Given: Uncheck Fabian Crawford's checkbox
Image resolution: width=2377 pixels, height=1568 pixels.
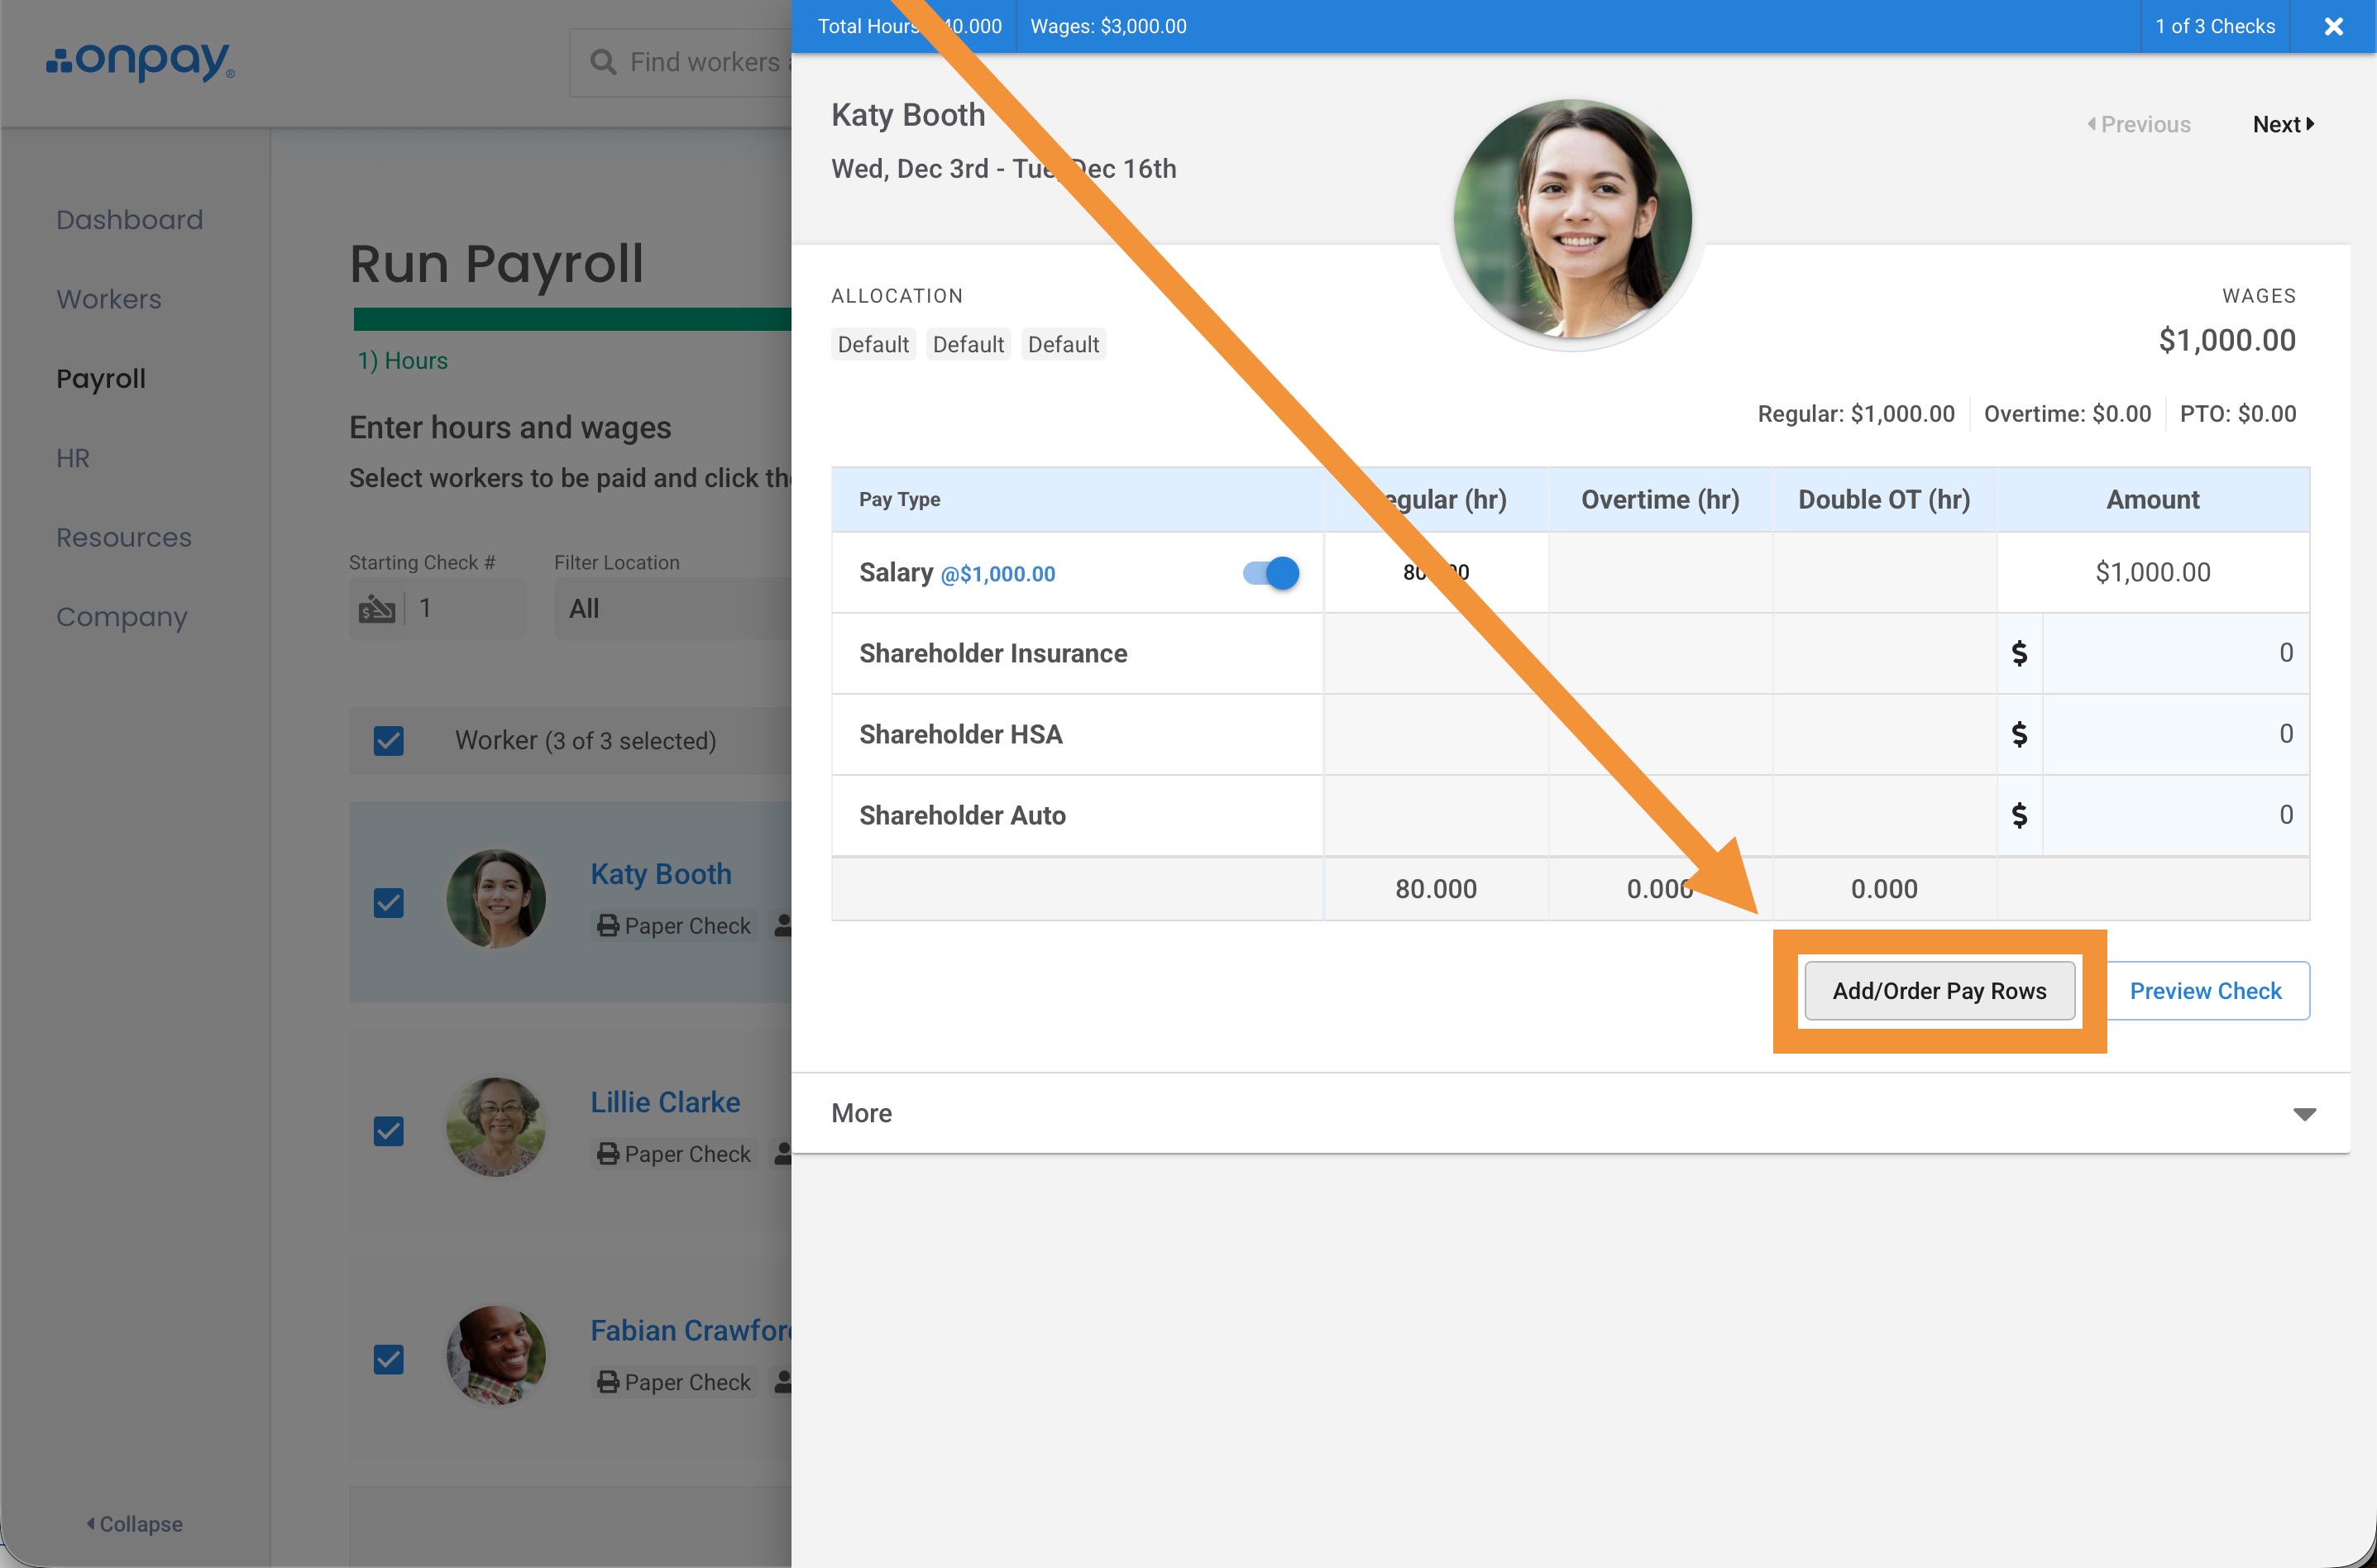Looking at the screenshot, I should pos(388,1359).
